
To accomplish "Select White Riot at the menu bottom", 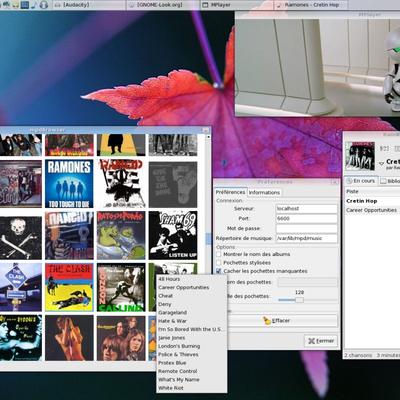I will click(192, 388).
